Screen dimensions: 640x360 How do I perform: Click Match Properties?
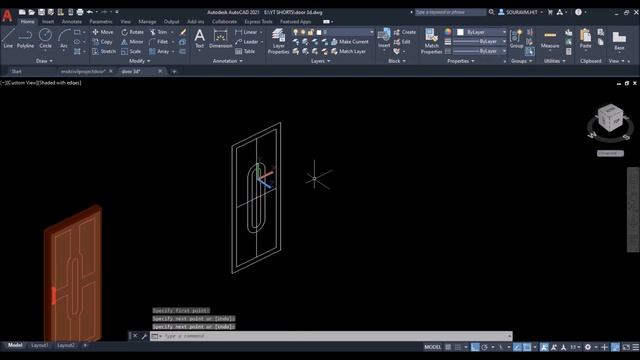pyautogui.click(x=431, y=41)
